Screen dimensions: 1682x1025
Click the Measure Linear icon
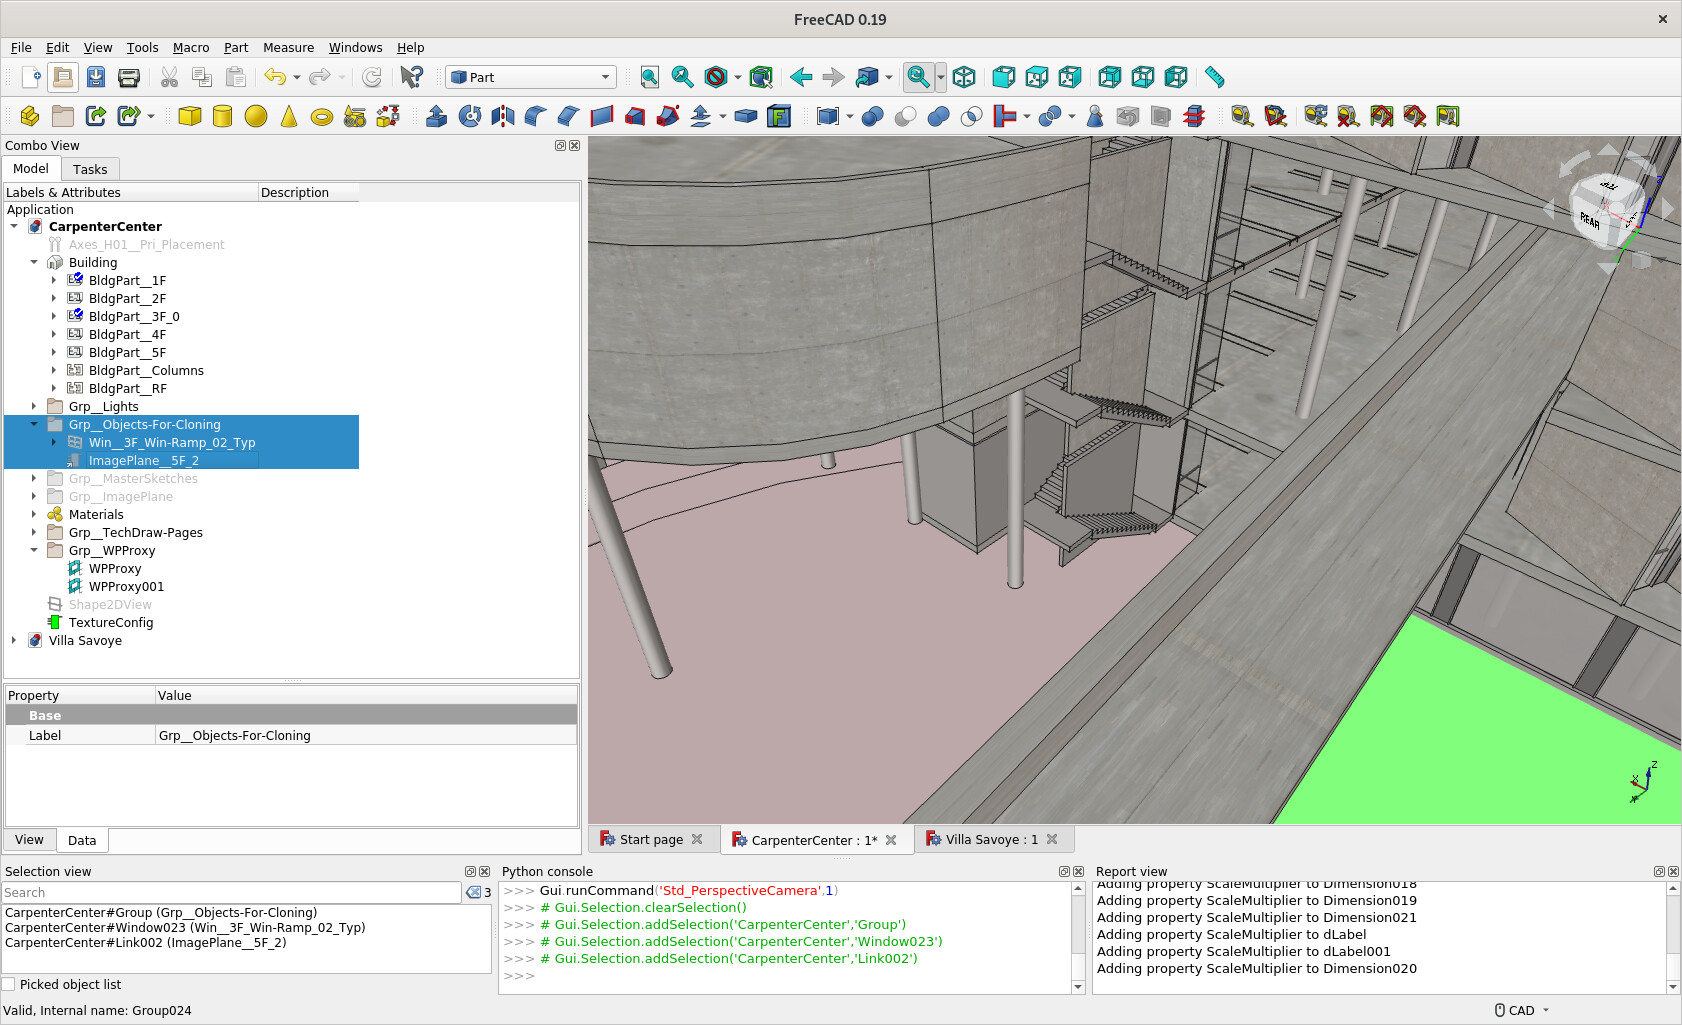(1242, 116)
